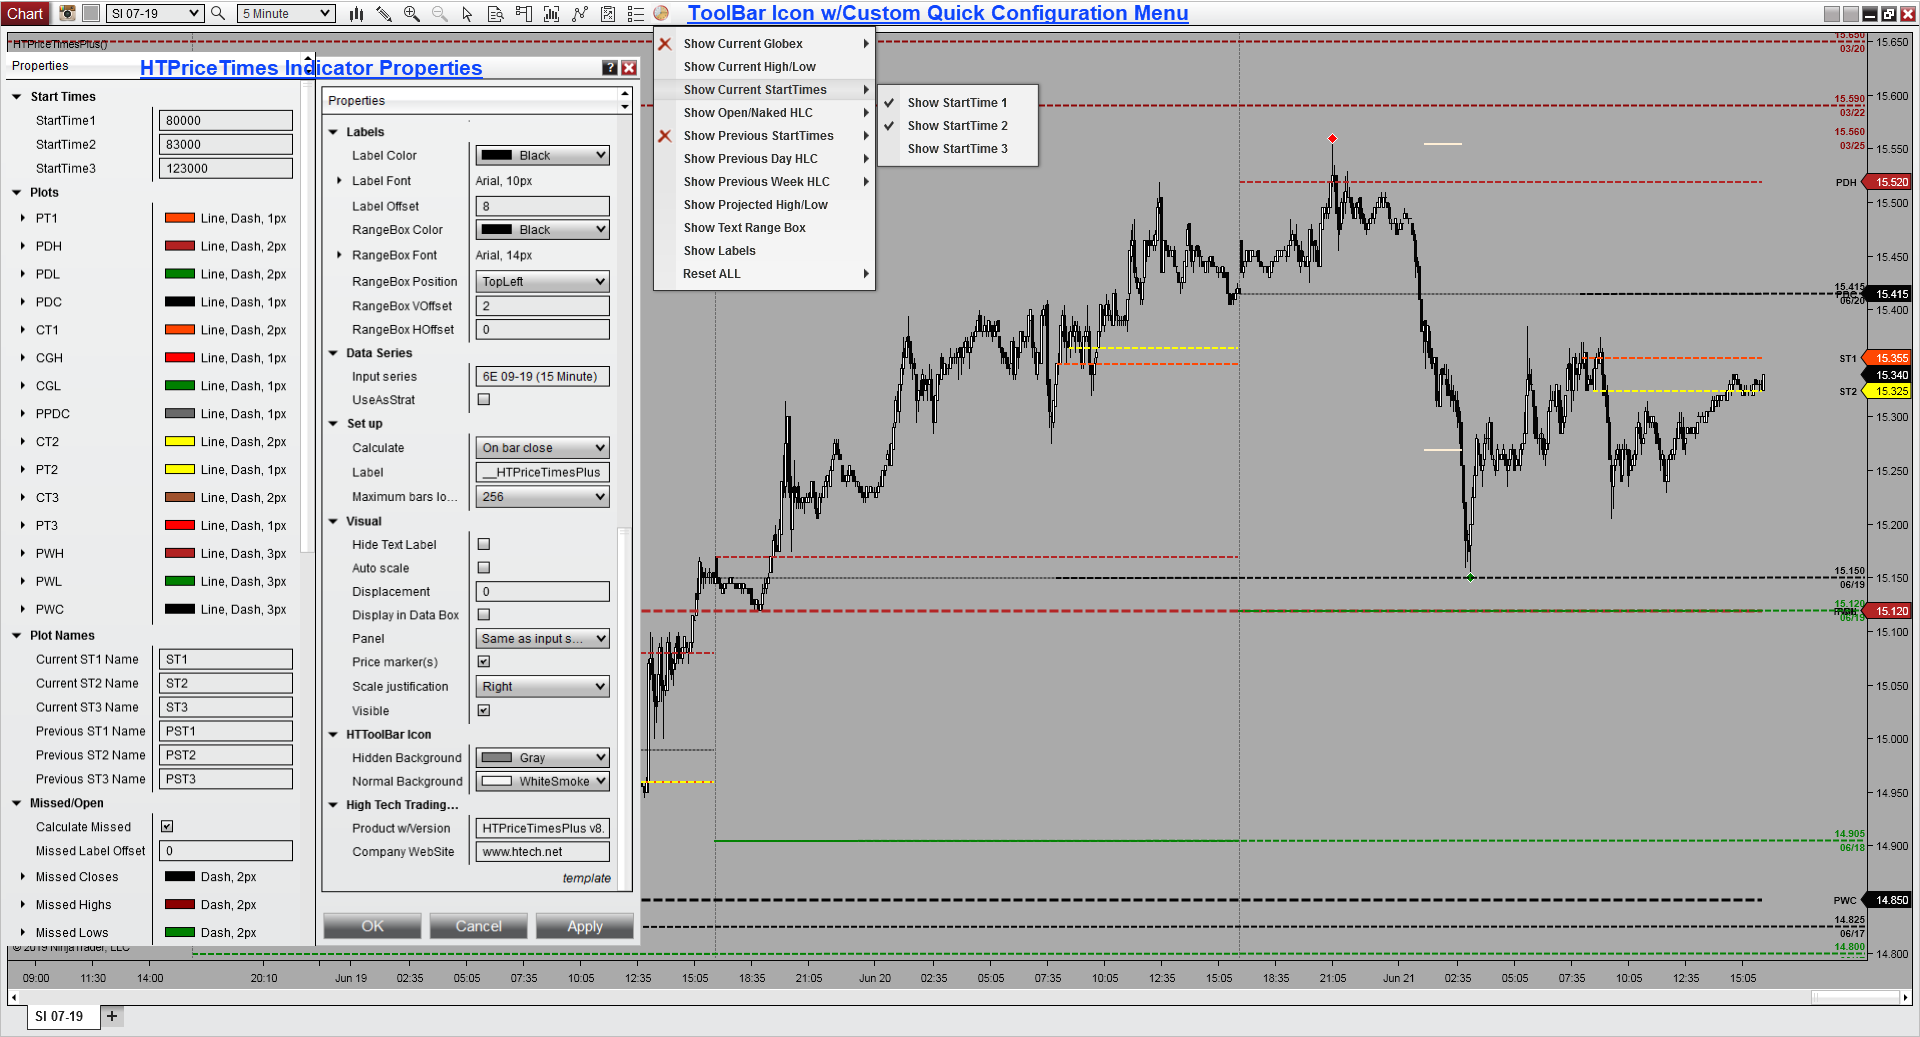The height and width of the screenshot is (1037, 1920).
Task: Open the SI 07-19 instrument dropdown
Action: point(155,13)
